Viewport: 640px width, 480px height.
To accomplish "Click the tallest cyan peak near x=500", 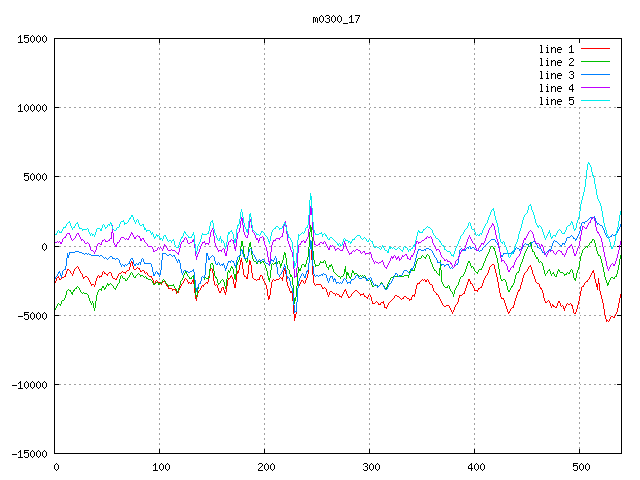I will tap(589, 162).
